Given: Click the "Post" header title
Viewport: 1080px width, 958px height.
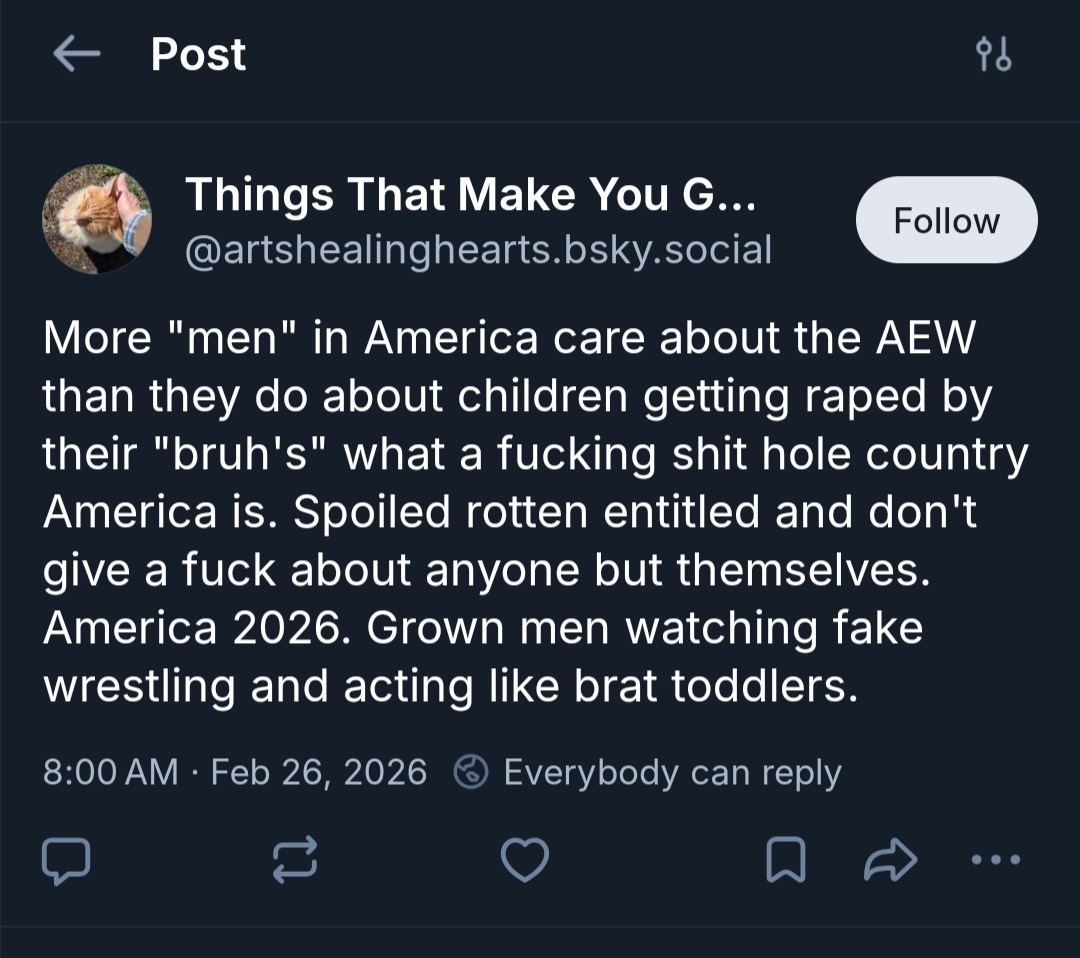Looking at the screenshot, I should [198, 55].
